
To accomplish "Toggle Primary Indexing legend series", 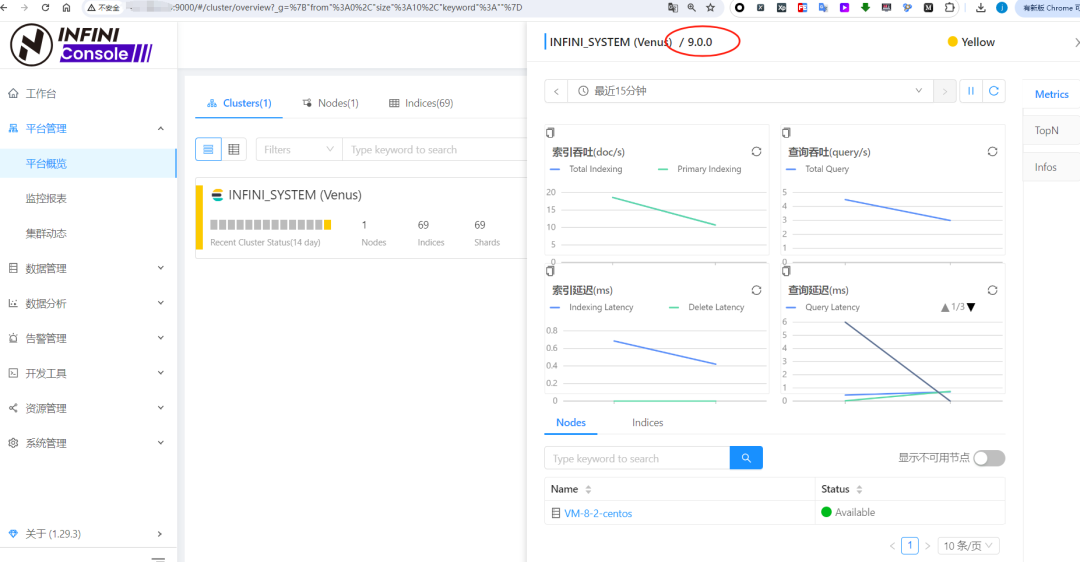I will (700, 169).
